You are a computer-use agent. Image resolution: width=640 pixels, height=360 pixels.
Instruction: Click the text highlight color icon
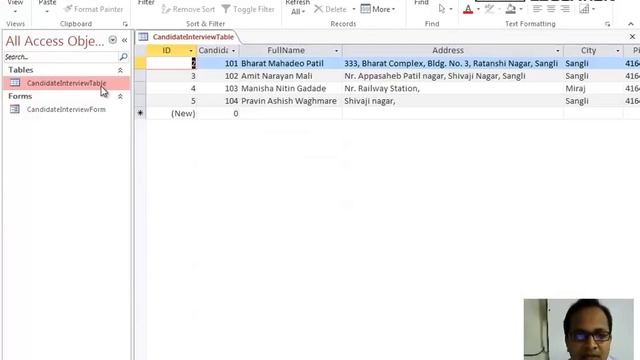(x=489, y=9)
